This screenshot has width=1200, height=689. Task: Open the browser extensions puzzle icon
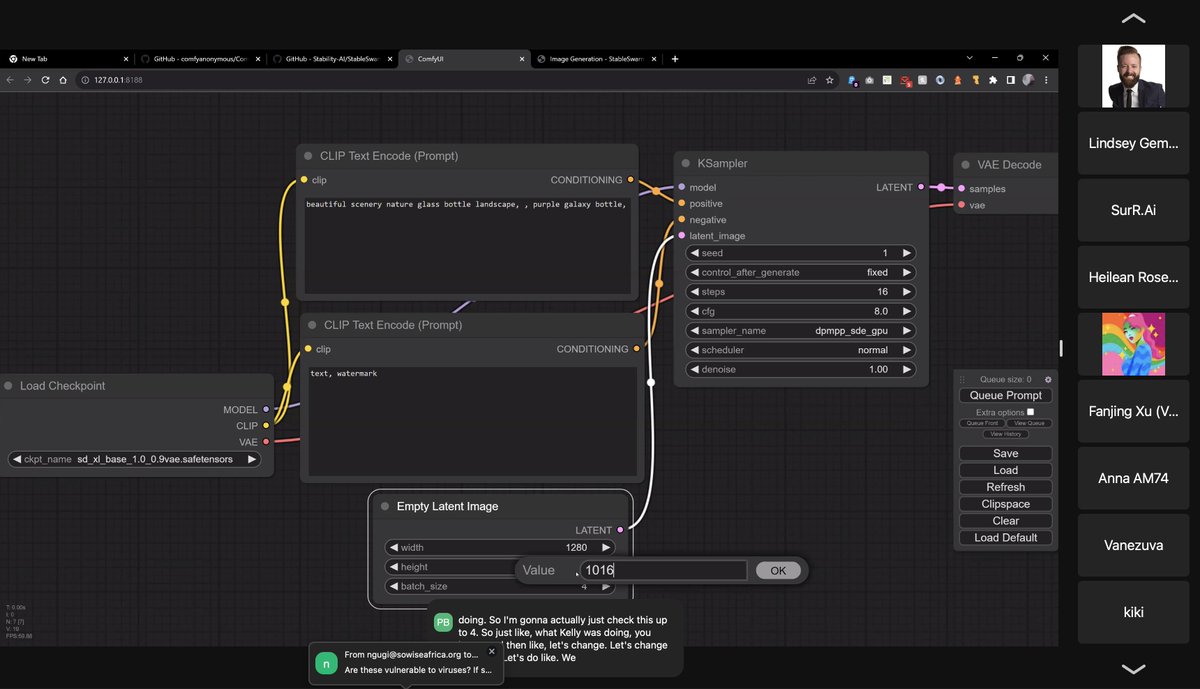(x=993, y=80)
